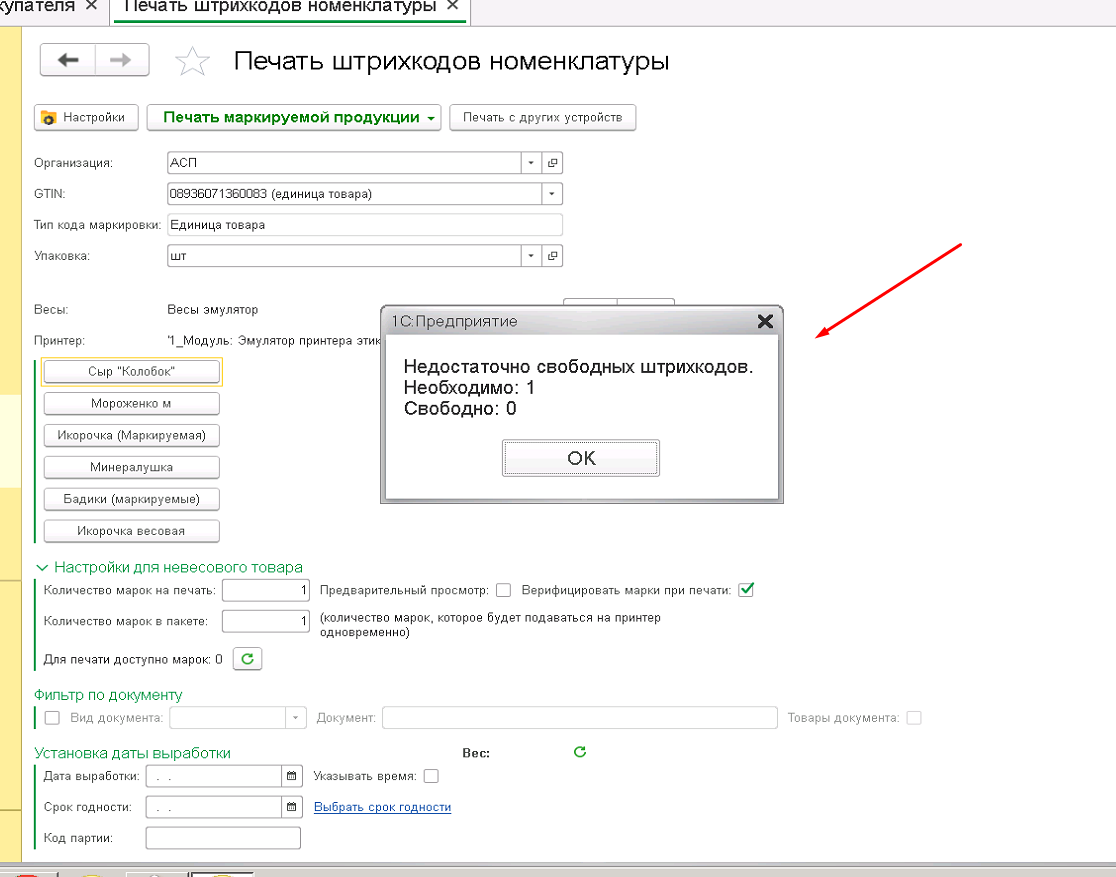Refresh available marks count

247,659
